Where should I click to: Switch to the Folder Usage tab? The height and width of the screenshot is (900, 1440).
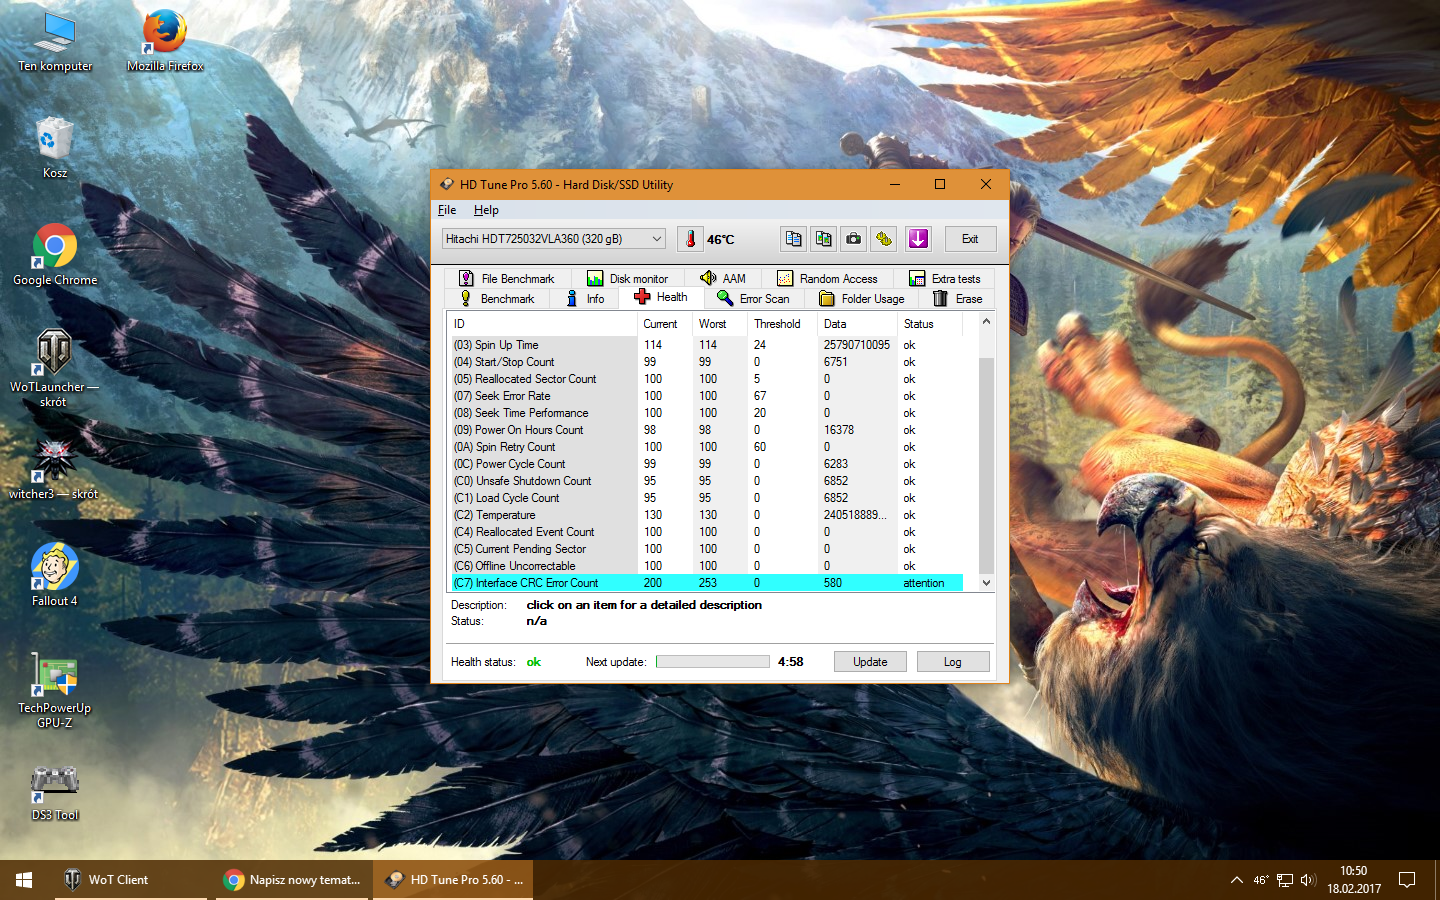(862, 298)
